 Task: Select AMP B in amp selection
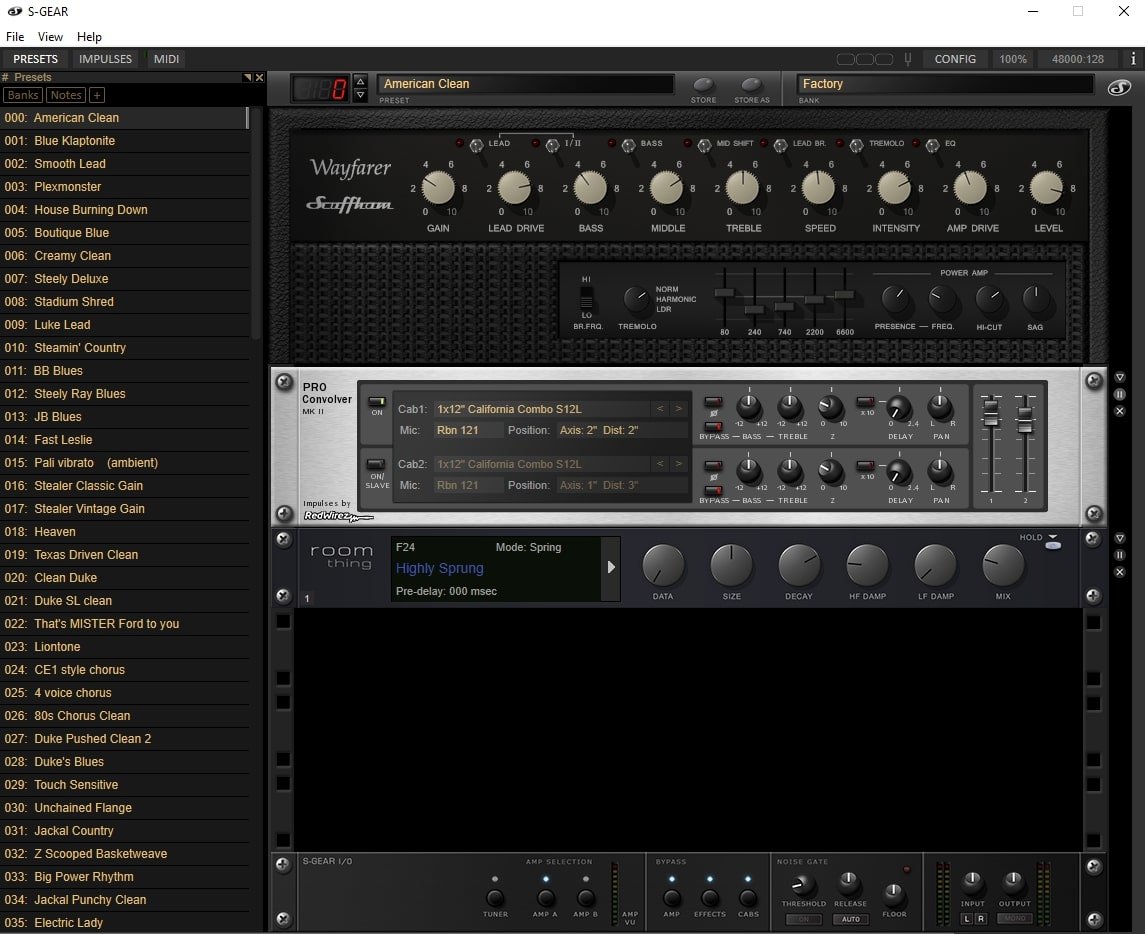pyautogui.click(x=586, y=898)
